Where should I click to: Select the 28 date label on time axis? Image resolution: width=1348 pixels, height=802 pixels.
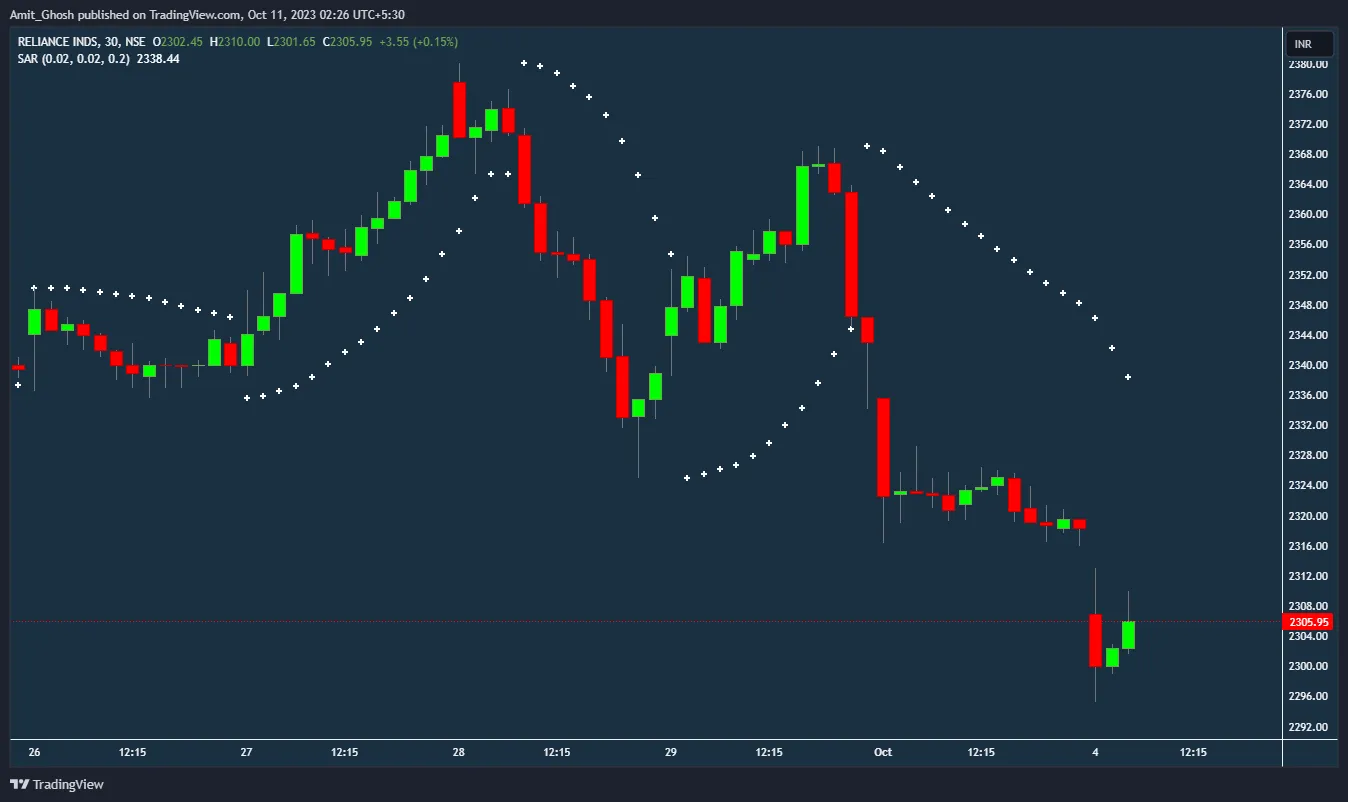(x=458, y=752)
